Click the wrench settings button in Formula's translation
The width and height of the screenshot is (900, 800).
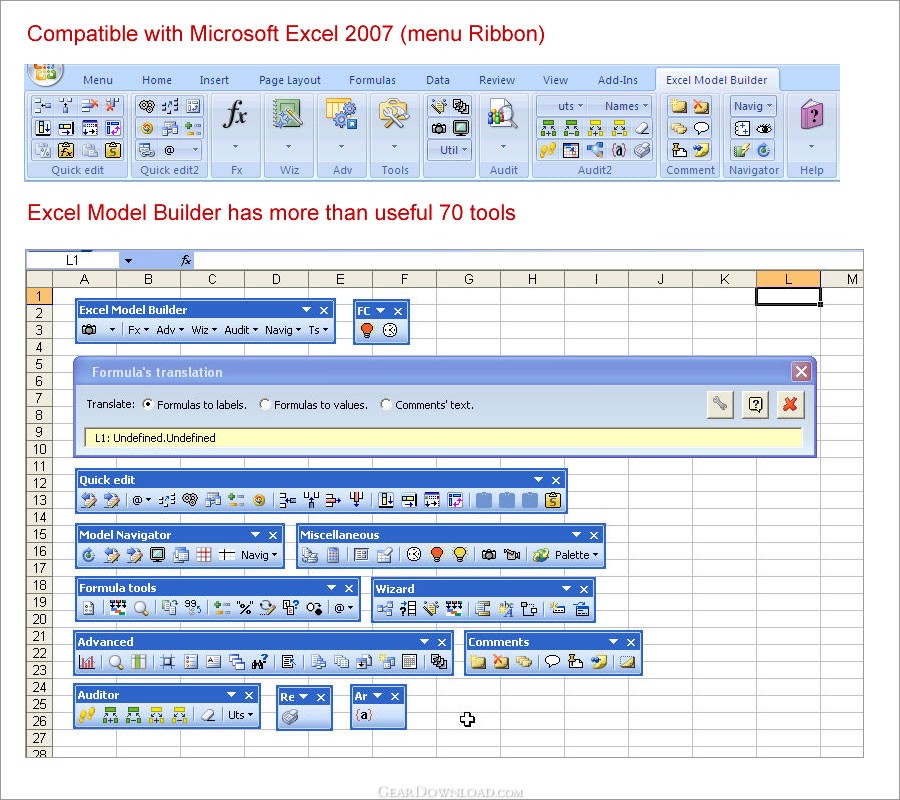point(720,405)
